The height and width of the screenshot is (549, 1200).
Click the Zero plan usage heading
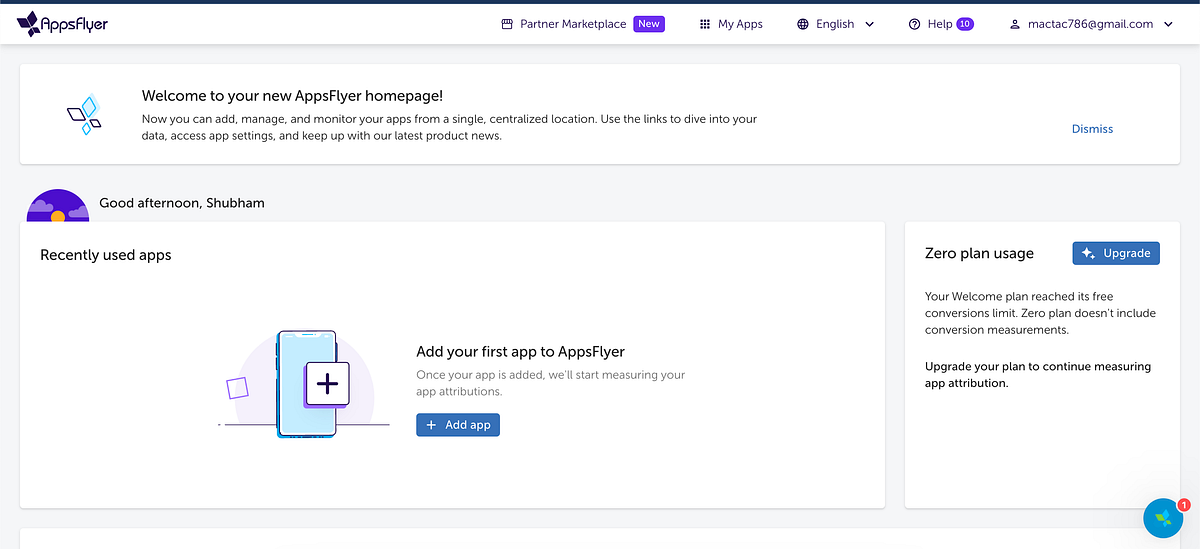coord(979,254)
